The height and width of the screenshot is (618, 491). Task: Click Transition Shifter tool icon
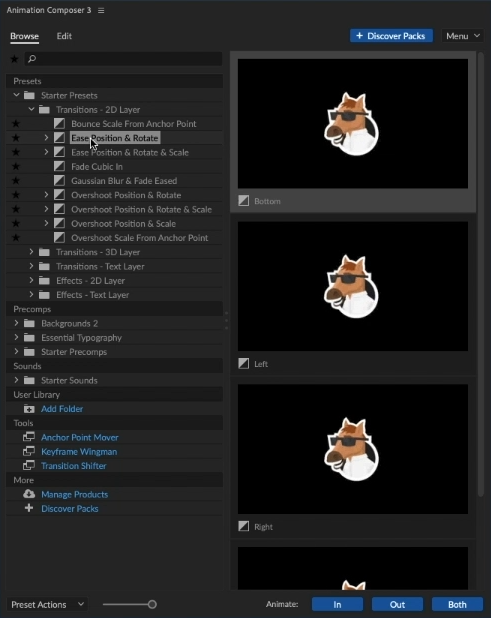[29, 465]
